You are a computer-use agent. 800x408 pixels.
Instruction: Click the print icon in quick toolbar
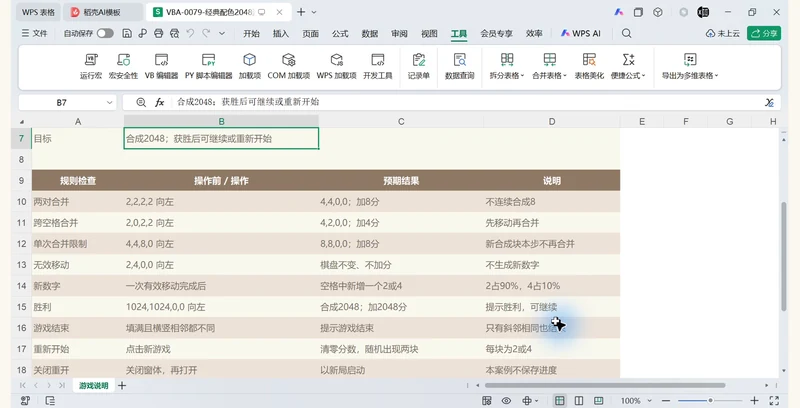point(159,33)
